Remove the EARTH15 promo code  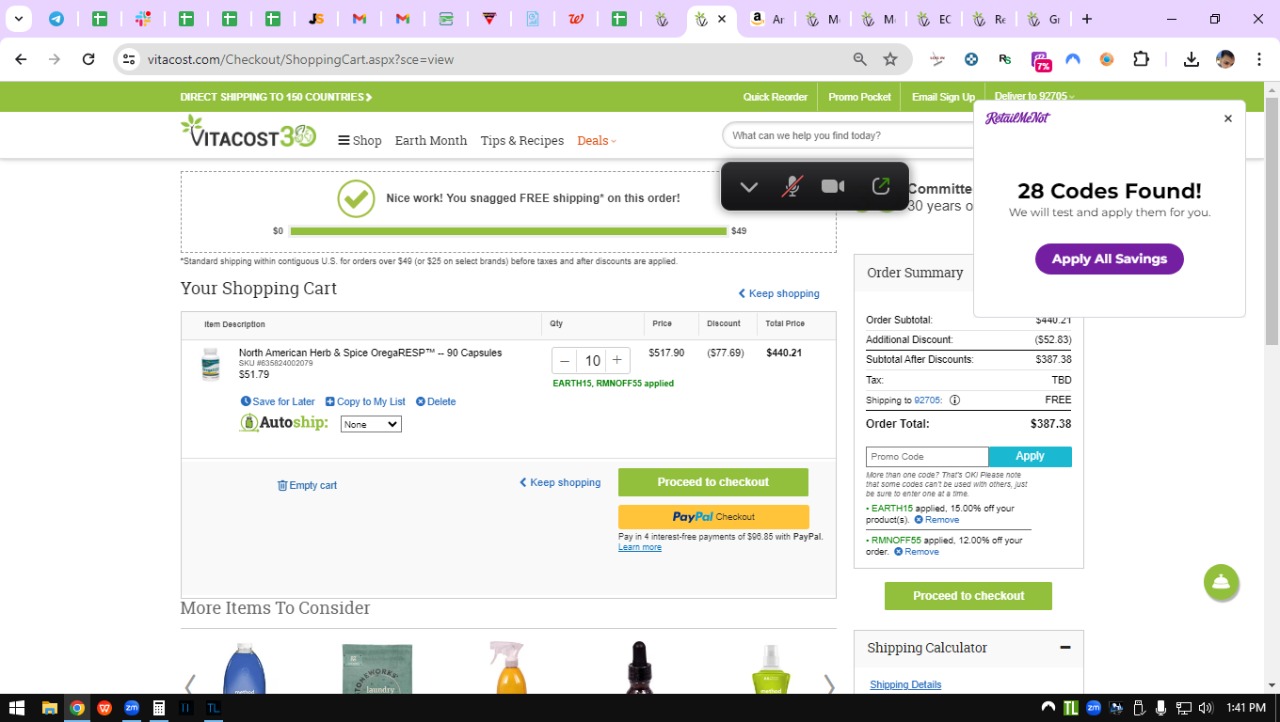point(936,520)
